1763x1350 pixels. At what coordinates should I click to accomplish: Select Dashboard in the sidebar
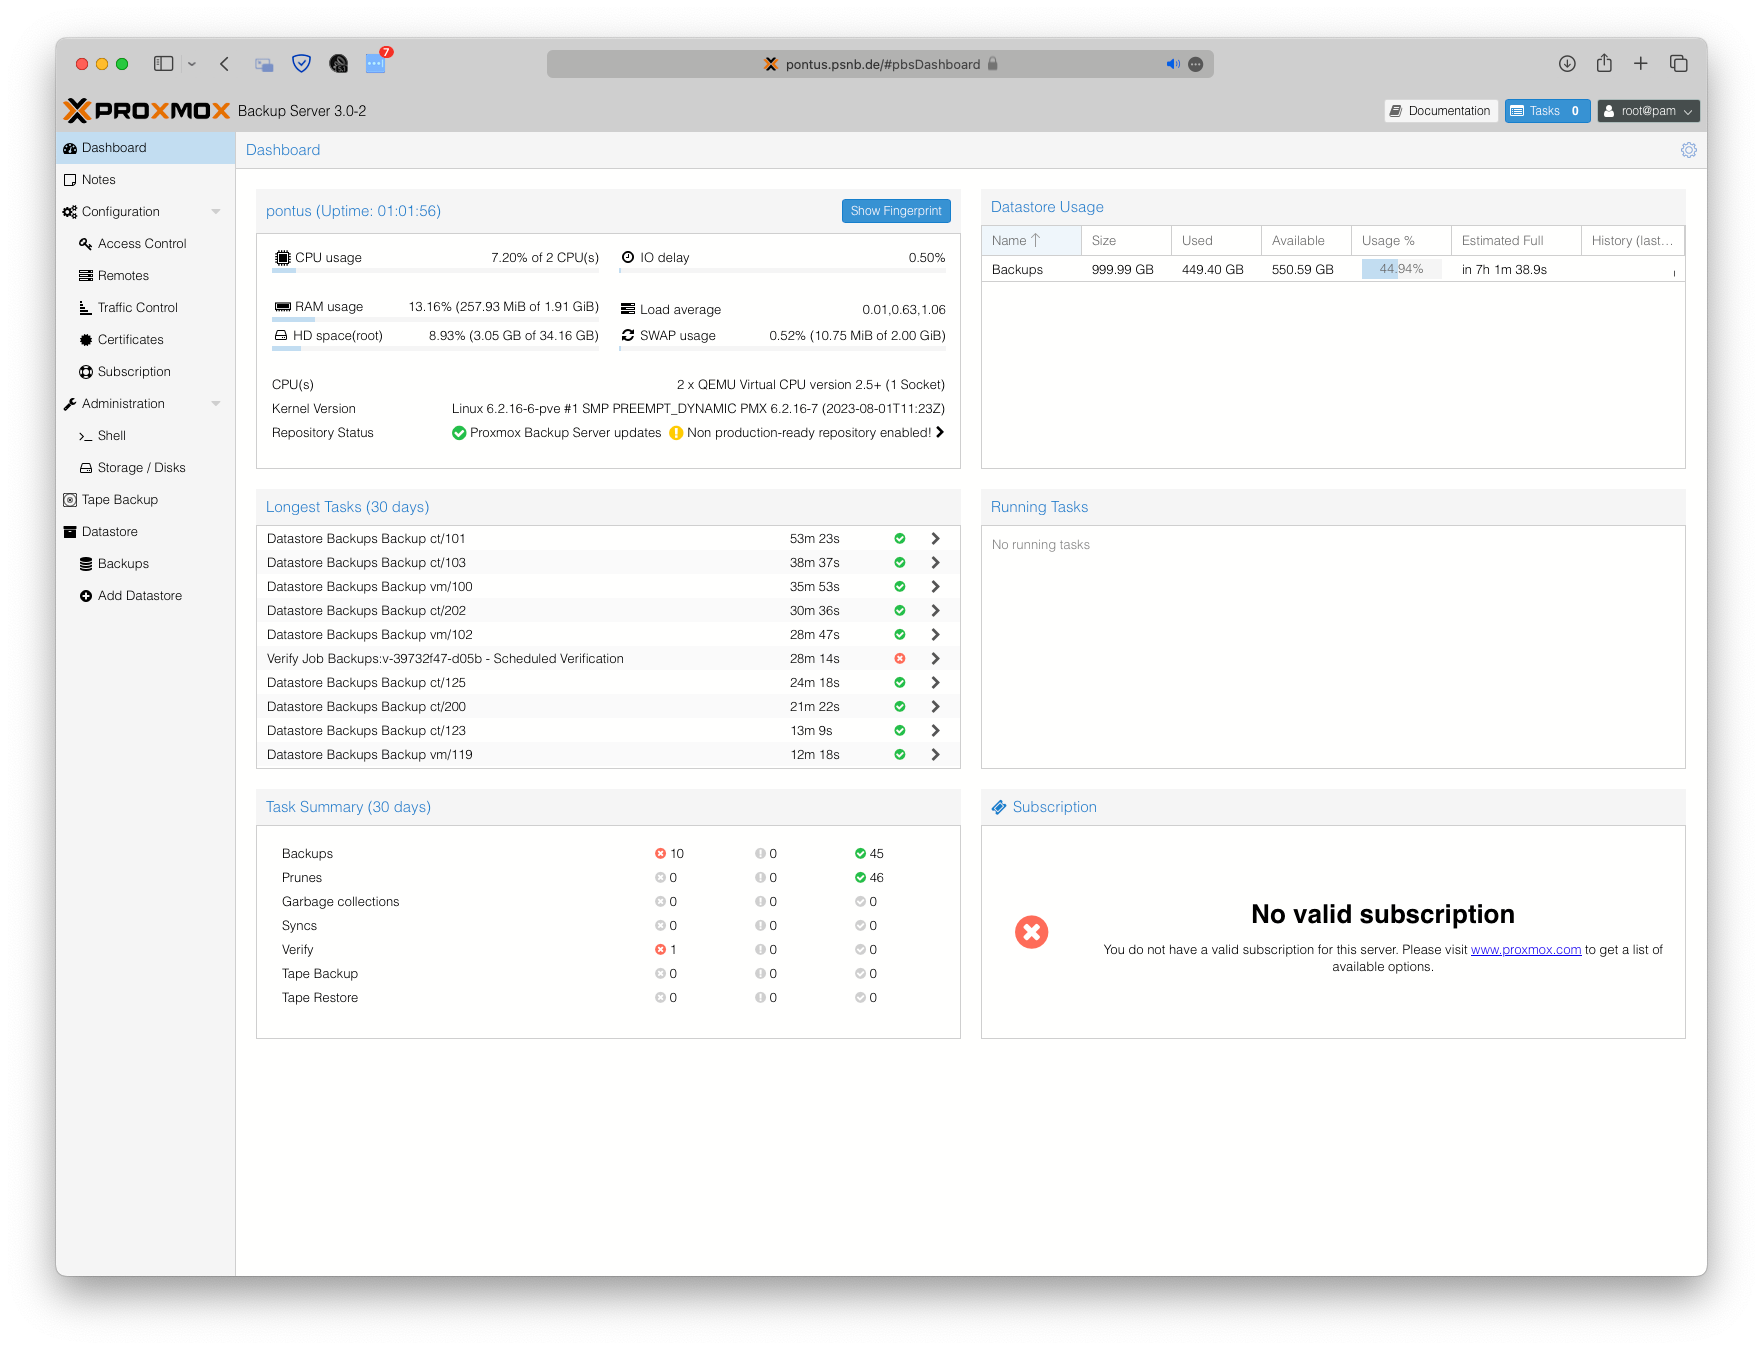[x=146, y=148]
